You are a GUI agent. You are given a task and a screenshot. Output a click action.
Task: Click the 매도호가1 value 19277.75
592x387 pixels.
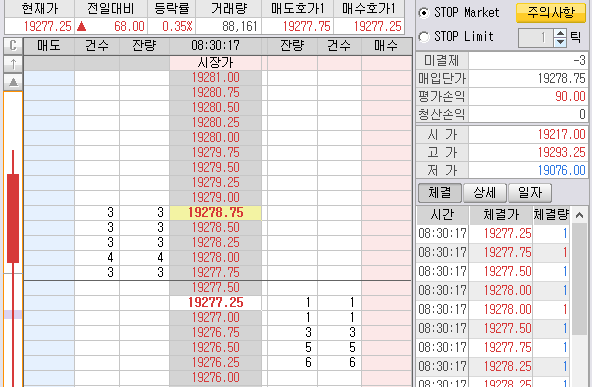point(307,26)
